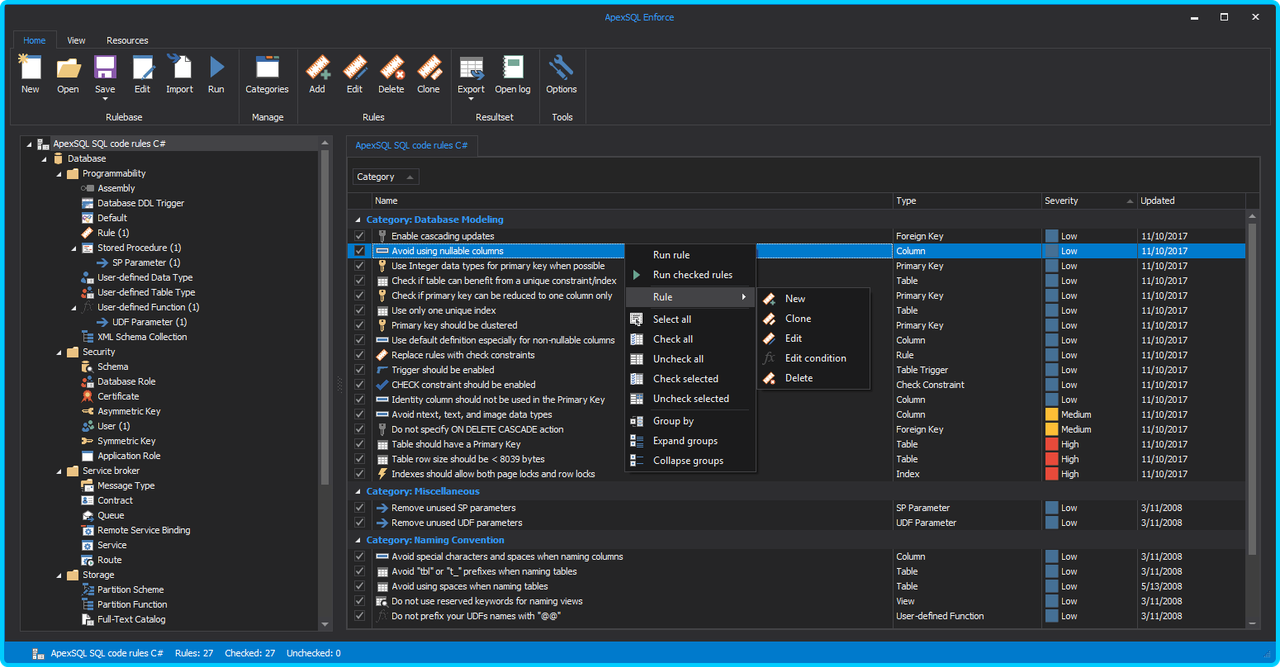Select Database DDL Trigger node
1280x667 pixels.
click(x=141, y=203)
